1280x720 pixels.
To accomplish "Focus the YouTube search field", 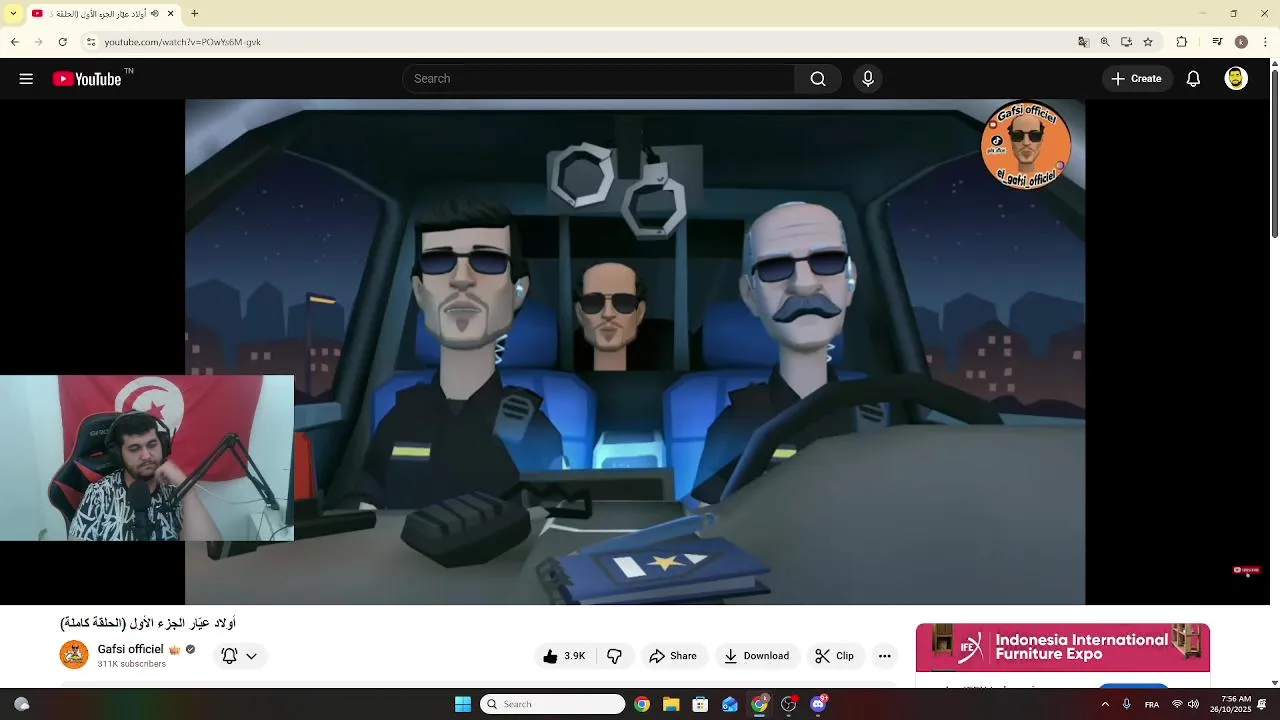I will (x=598, y=79).
